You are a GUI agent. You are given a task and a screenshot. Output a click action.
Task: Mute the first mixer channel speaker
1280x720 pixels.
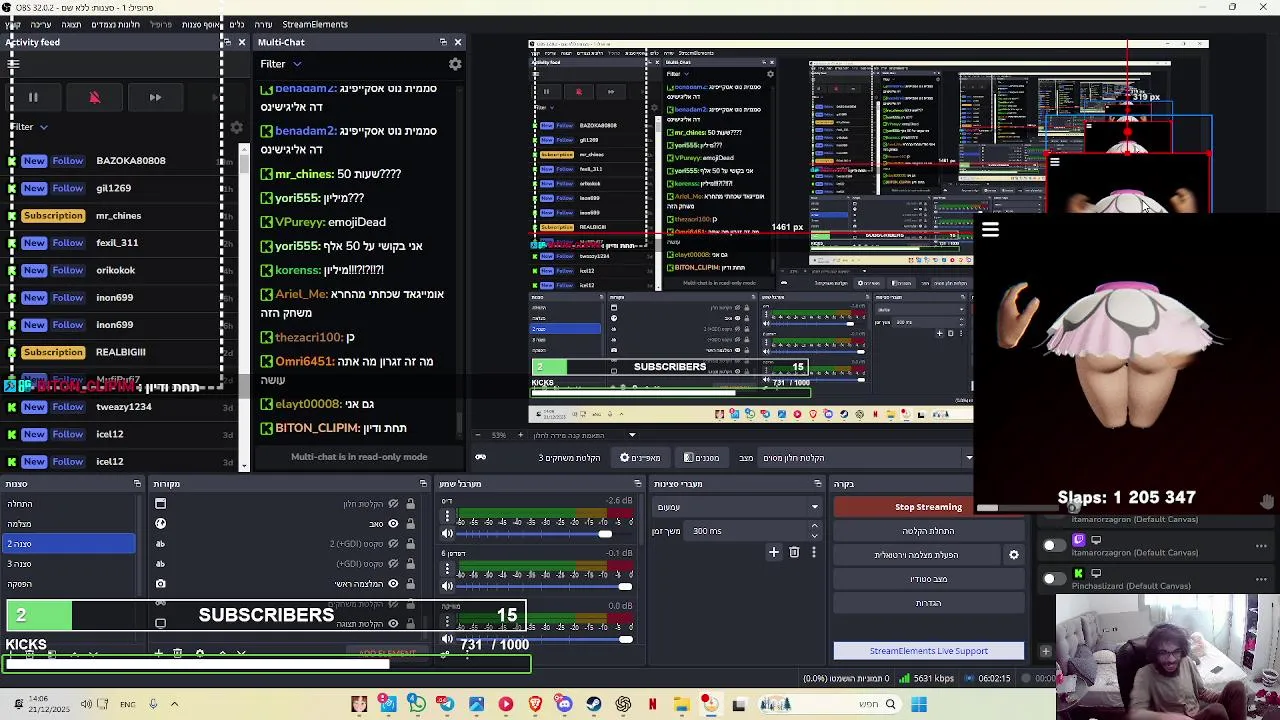point(447,533)
